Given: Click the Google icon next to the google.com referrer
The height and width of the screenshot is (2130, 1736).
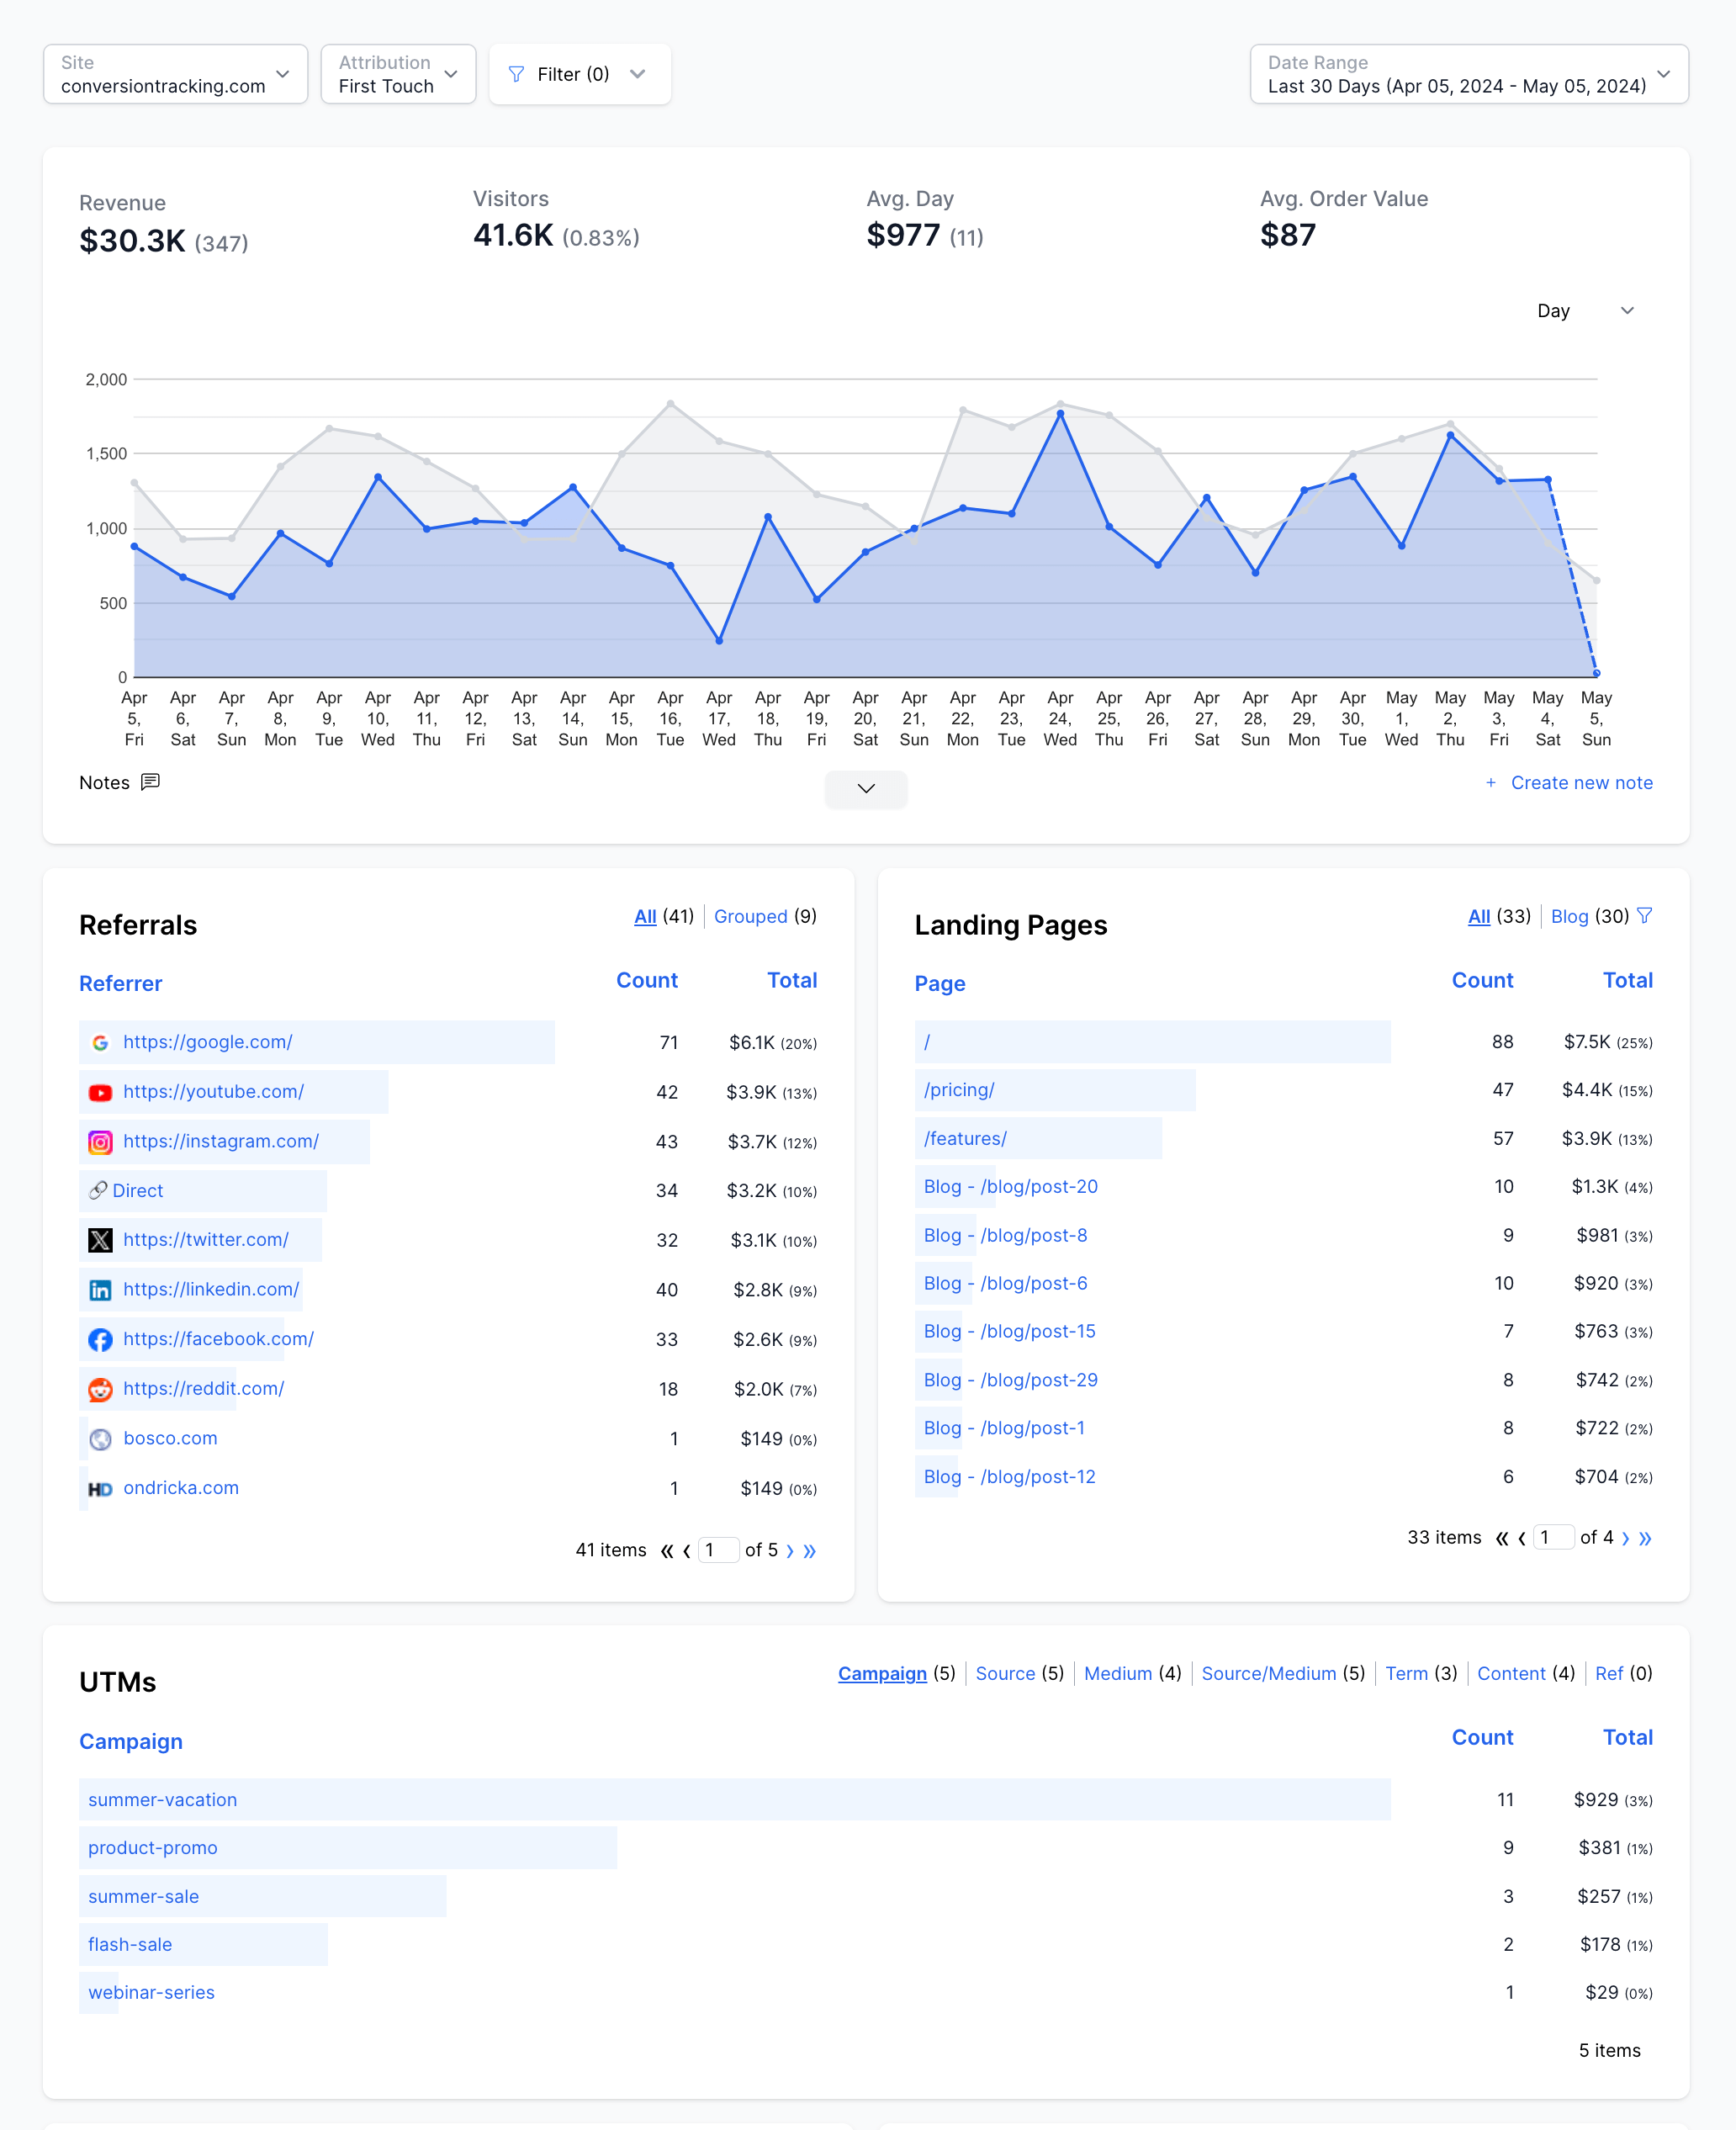Looking at the screenshot, I should [100, 1042].
